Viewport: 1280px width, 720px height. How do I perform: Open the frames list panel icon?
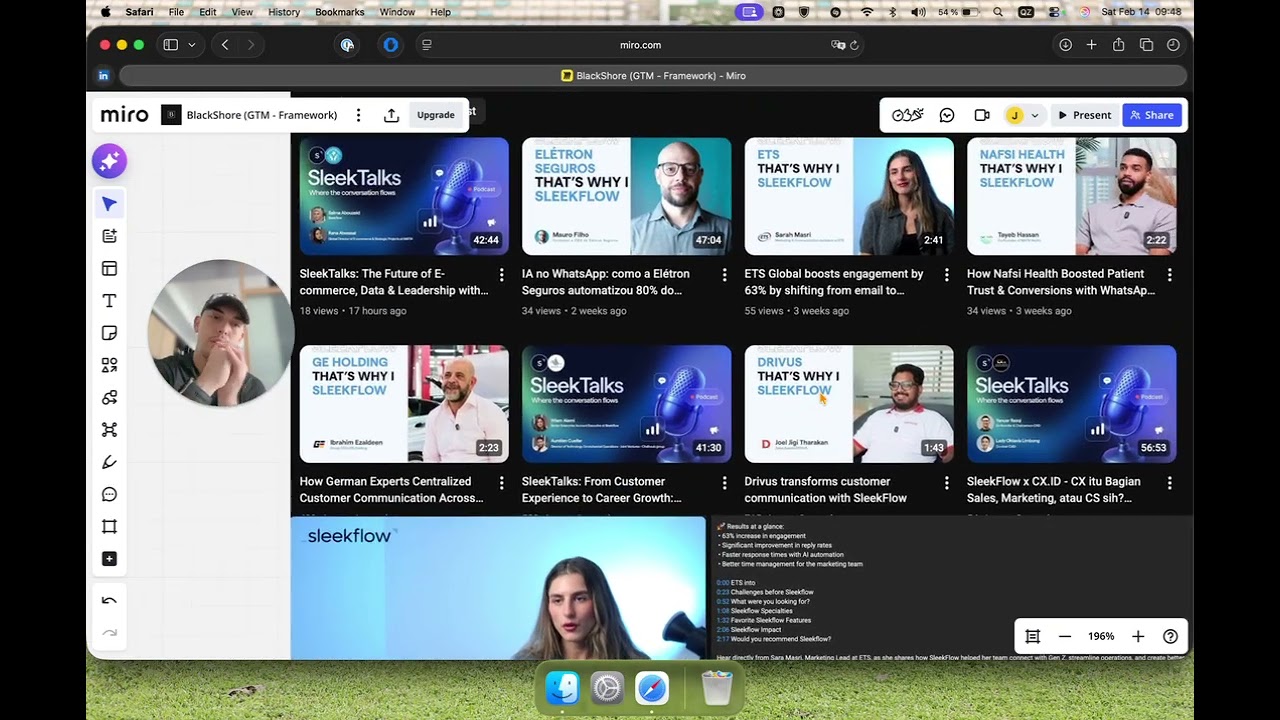[1033, 637]
